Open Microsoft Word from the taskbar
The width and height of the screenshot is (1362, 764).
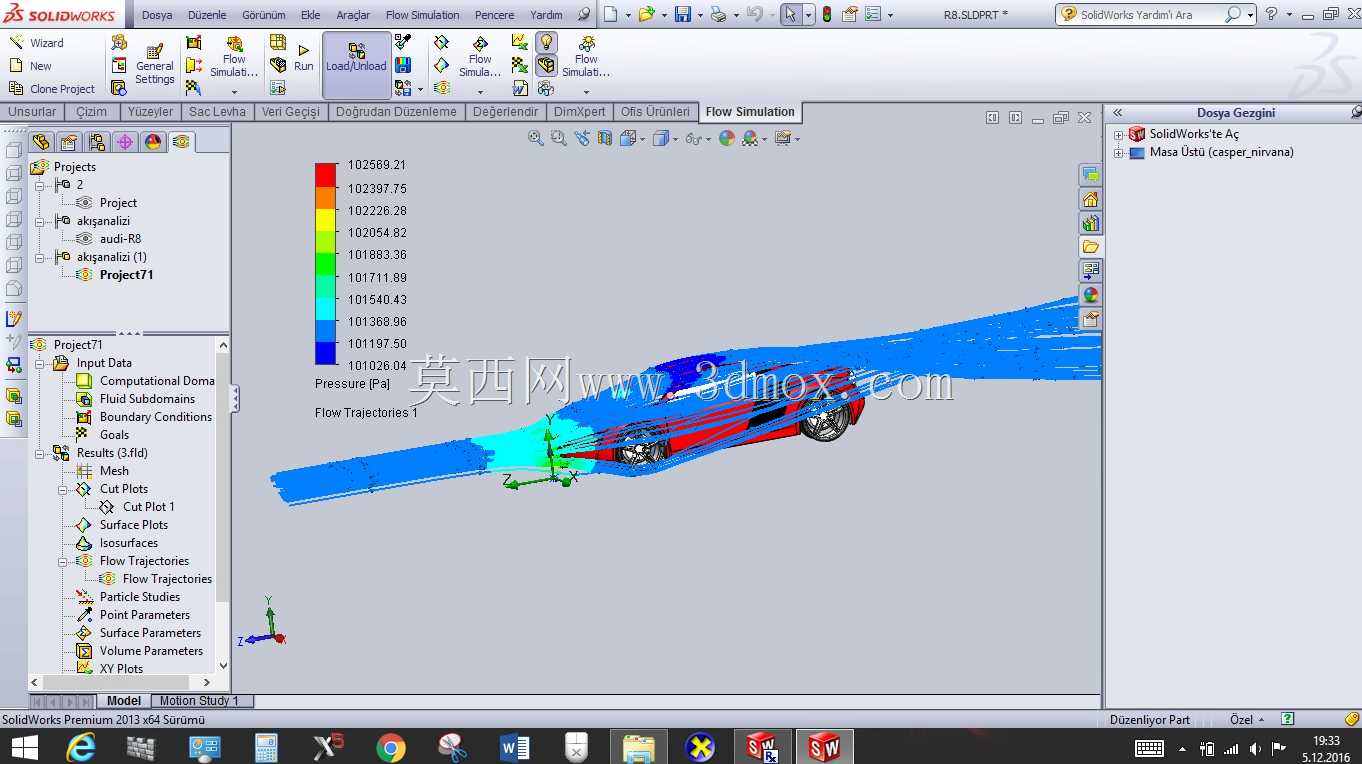(x=514, y=747)
